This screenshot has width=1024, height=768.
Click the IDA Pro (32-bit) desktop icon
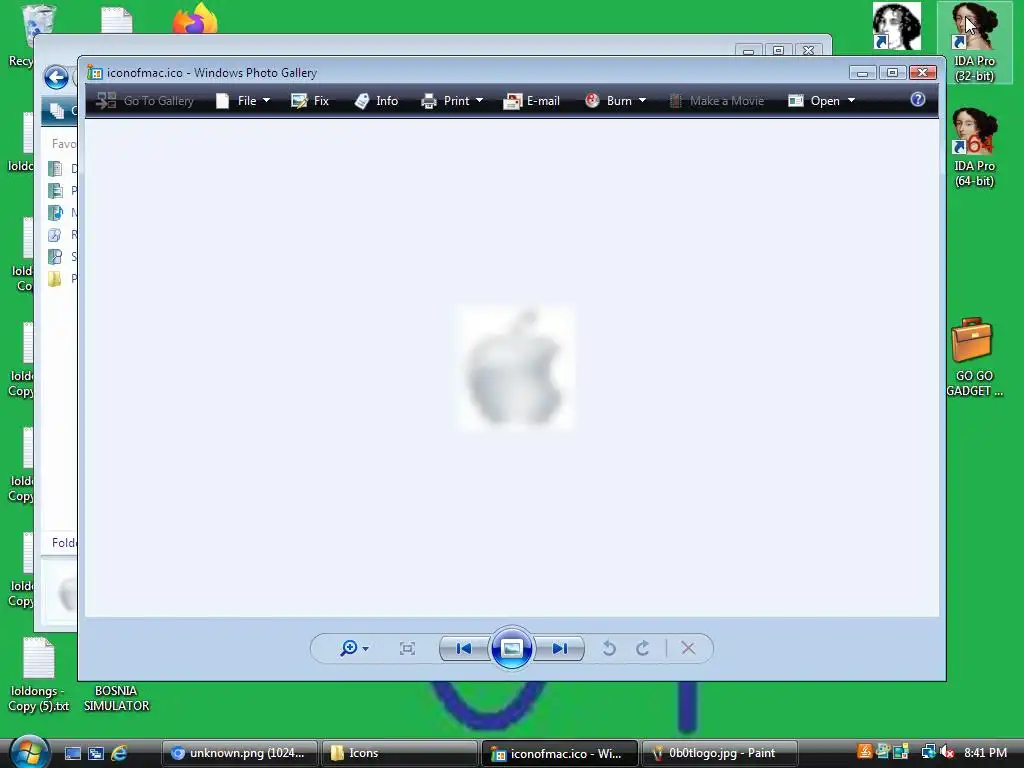coord(974,43)
